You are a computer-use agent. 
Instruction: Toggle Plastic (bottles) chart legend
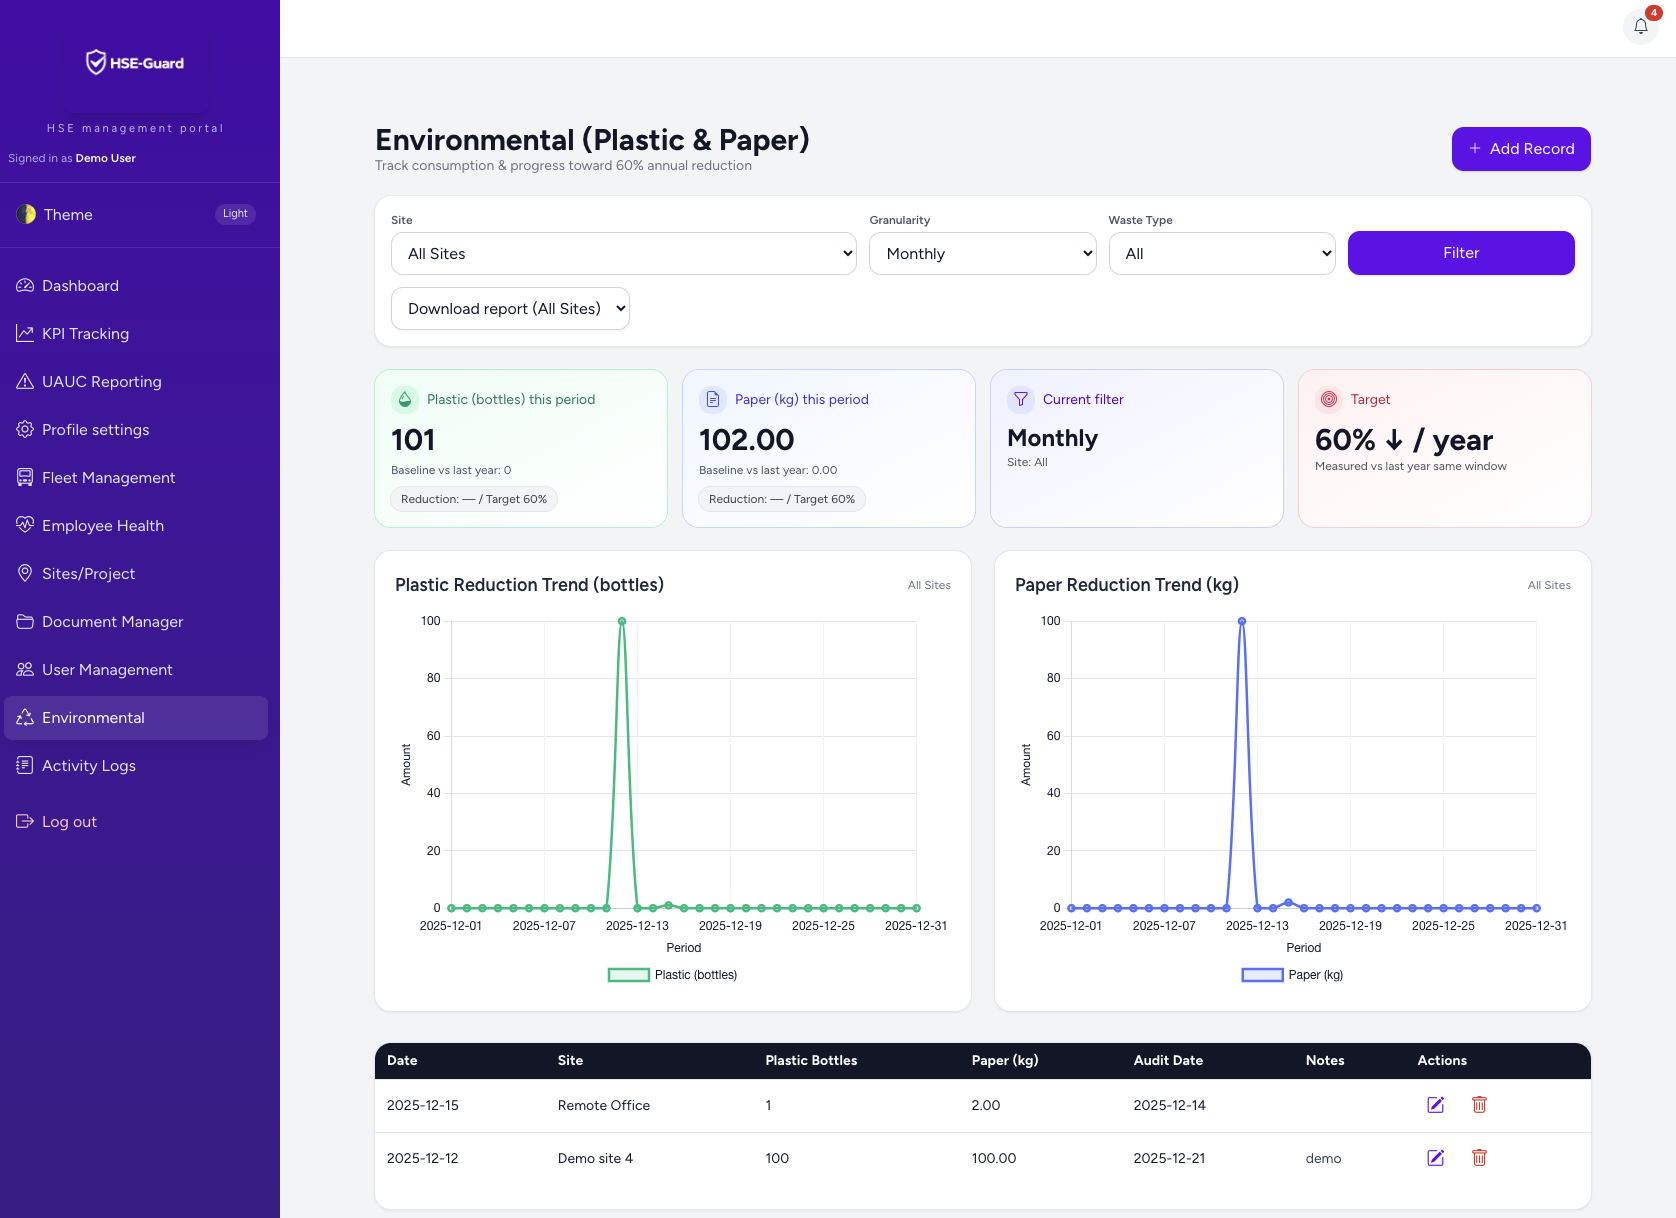672,975
